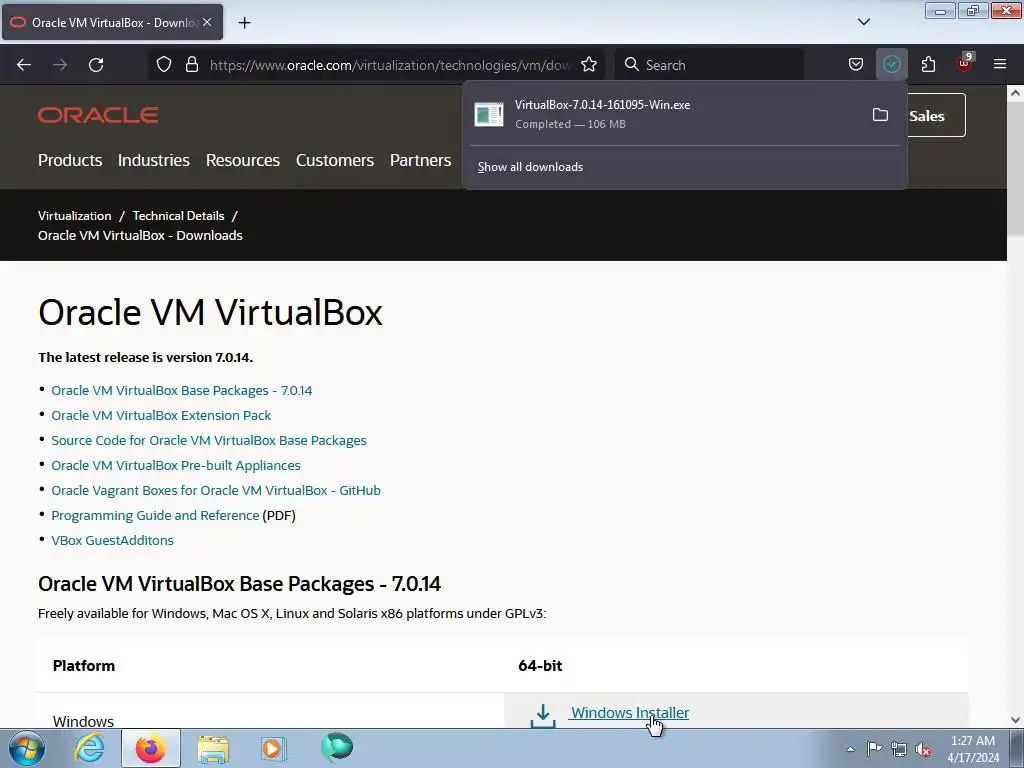The height and width of the screenshot is (768, 1024).
Task: Open Oracle VM VirtualBox Base Packages - 7.0.14 link
Action: tap(182, 391)
